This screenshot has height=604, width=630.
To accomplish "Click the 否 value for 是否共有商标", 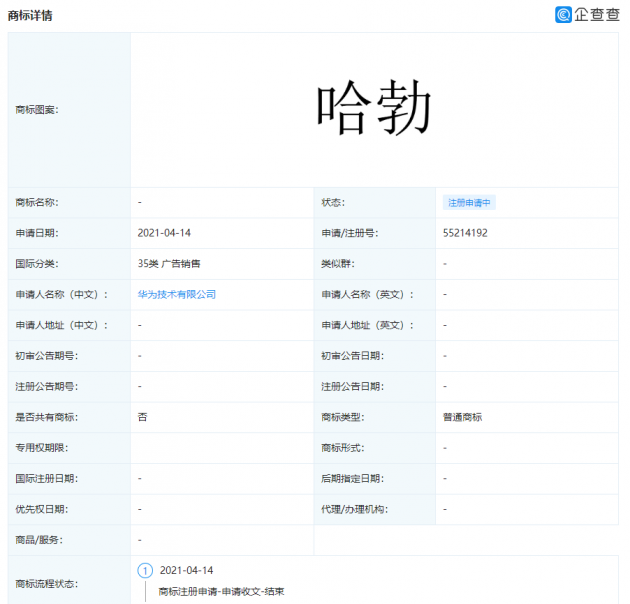I will point(142,417).
